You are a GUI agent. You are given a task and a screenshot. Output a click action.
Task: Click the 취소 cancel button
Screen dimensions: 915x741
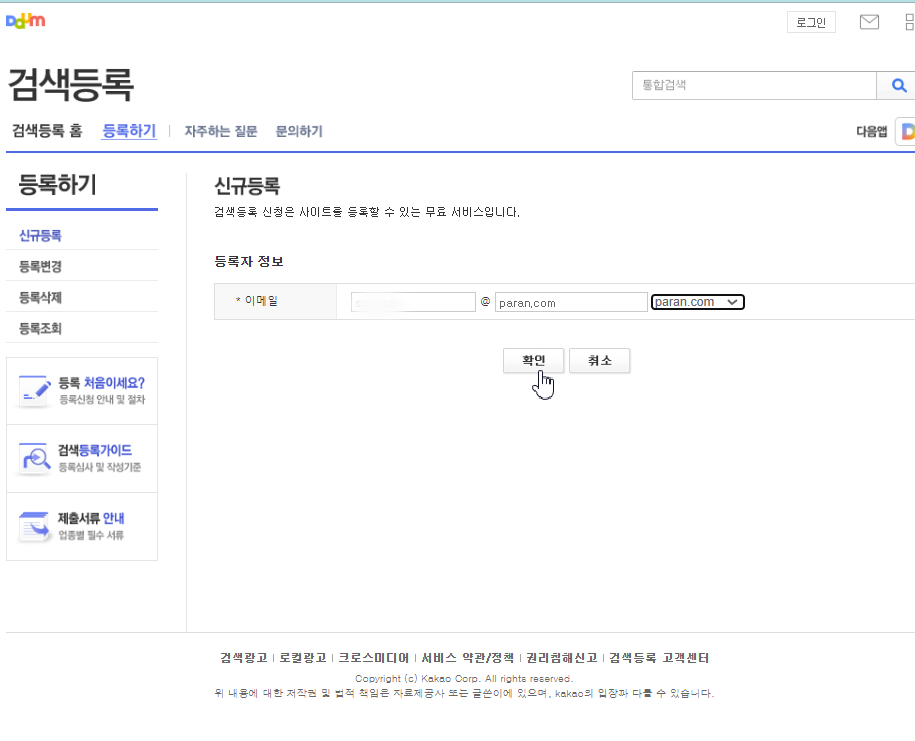coord(599,361)
